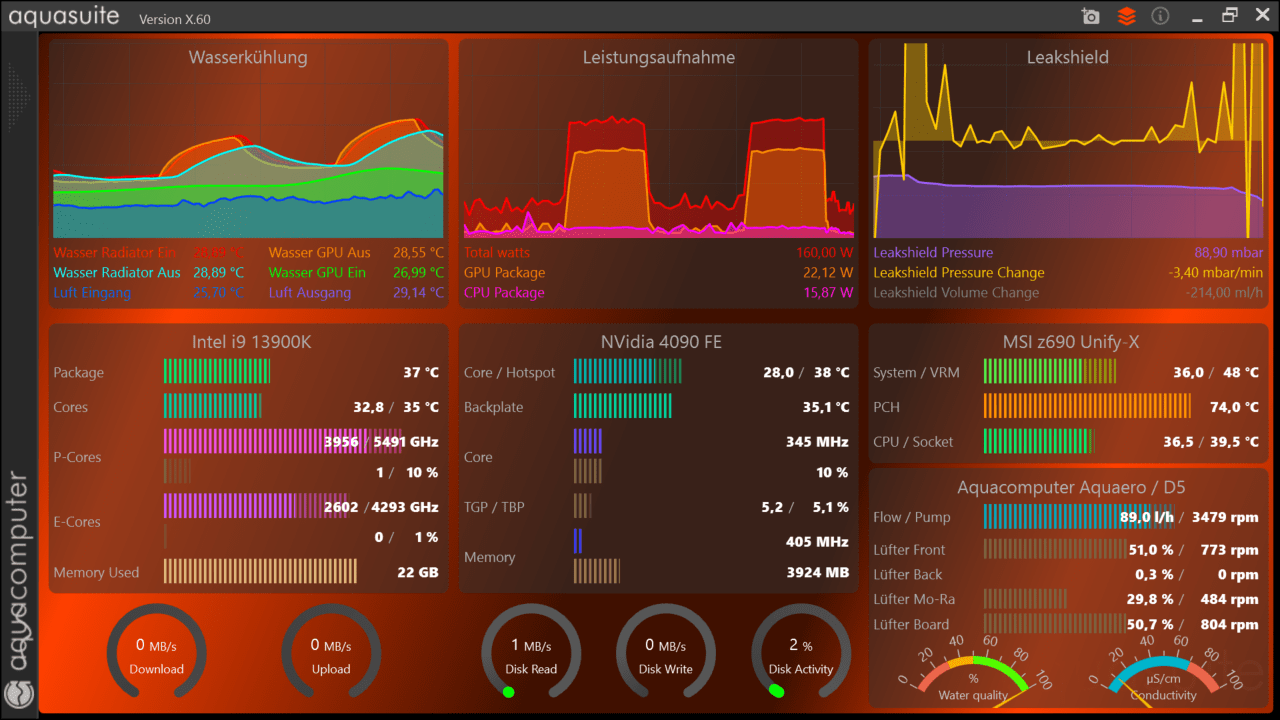Click the E-Cores row label
The height and width of the screenshot is (720, 1280).
[x=77, y=522]
